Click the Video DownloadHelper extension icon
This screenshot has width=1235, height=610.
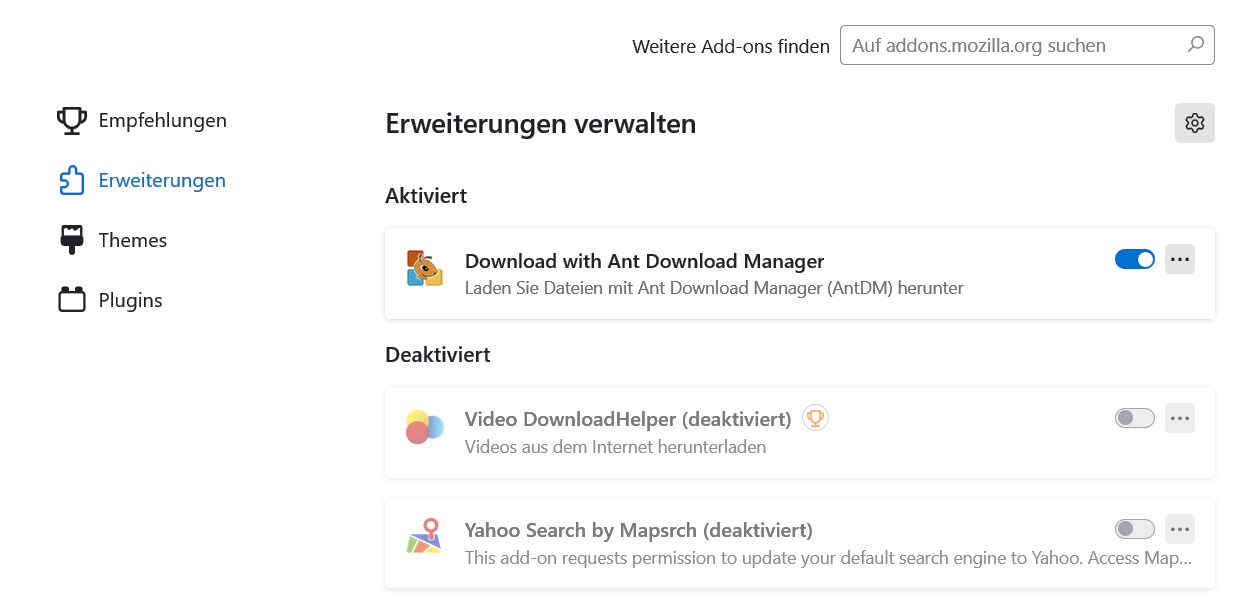click(x=424, y=427)
